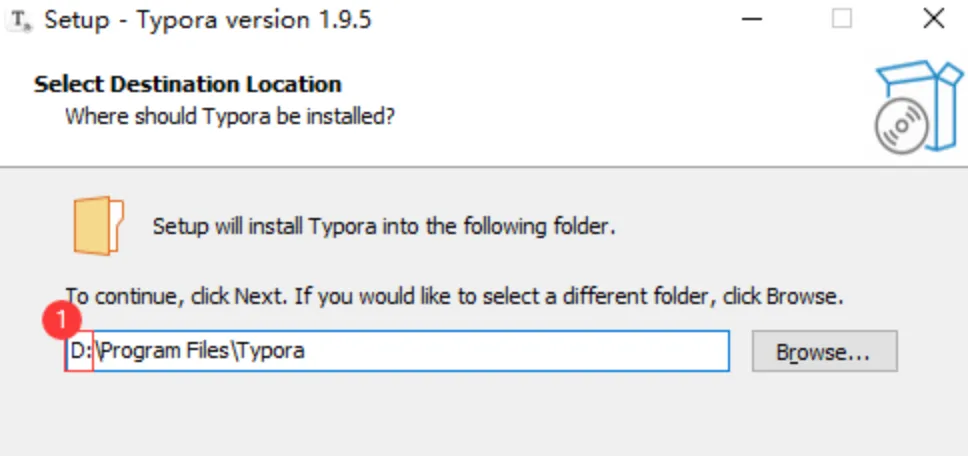
Task: Click the installer box and disc icon
Action: pos(916,107)
